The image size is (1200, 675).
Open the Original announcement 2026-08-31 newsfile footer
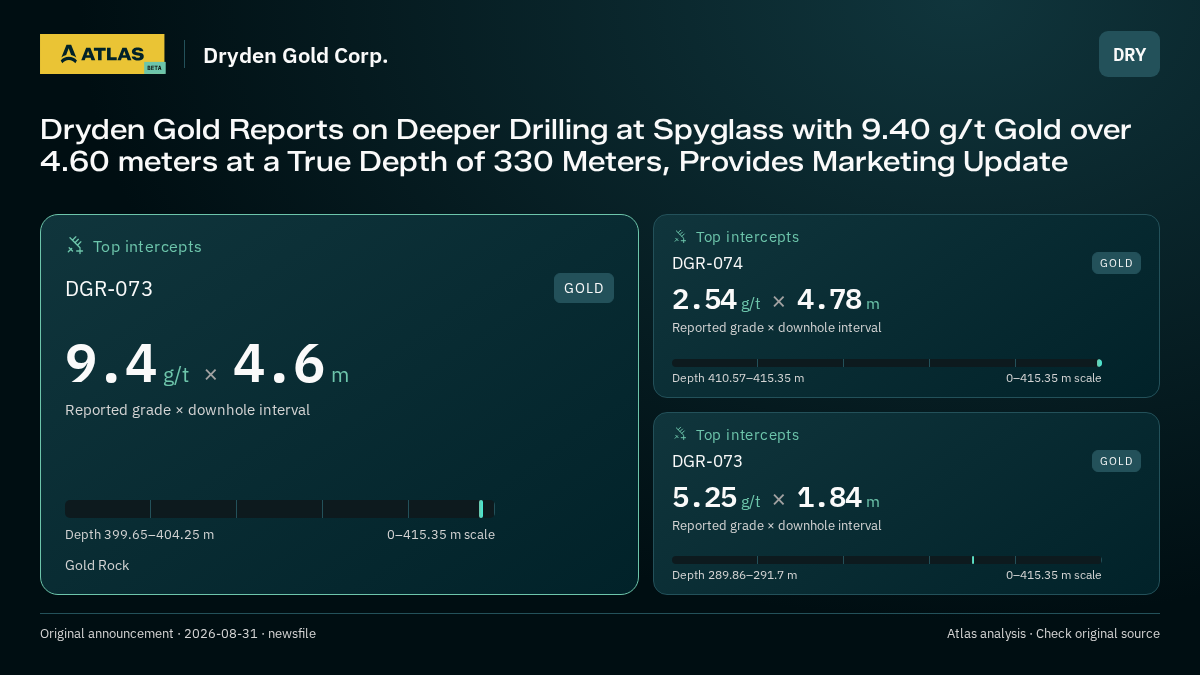pos(178,634)
